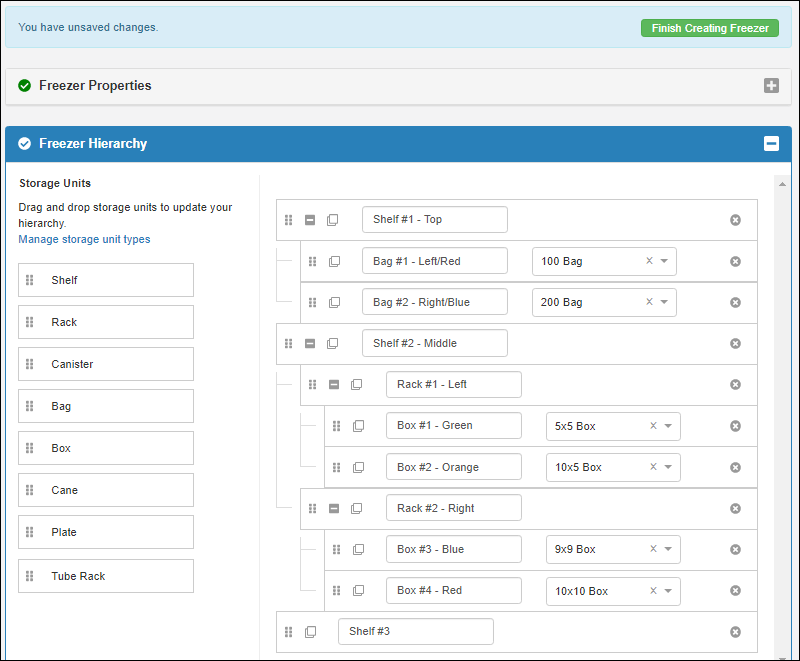Select the Canister storage unit tile
This screenshot has width=800, height=661.
(x=106, y=364)
